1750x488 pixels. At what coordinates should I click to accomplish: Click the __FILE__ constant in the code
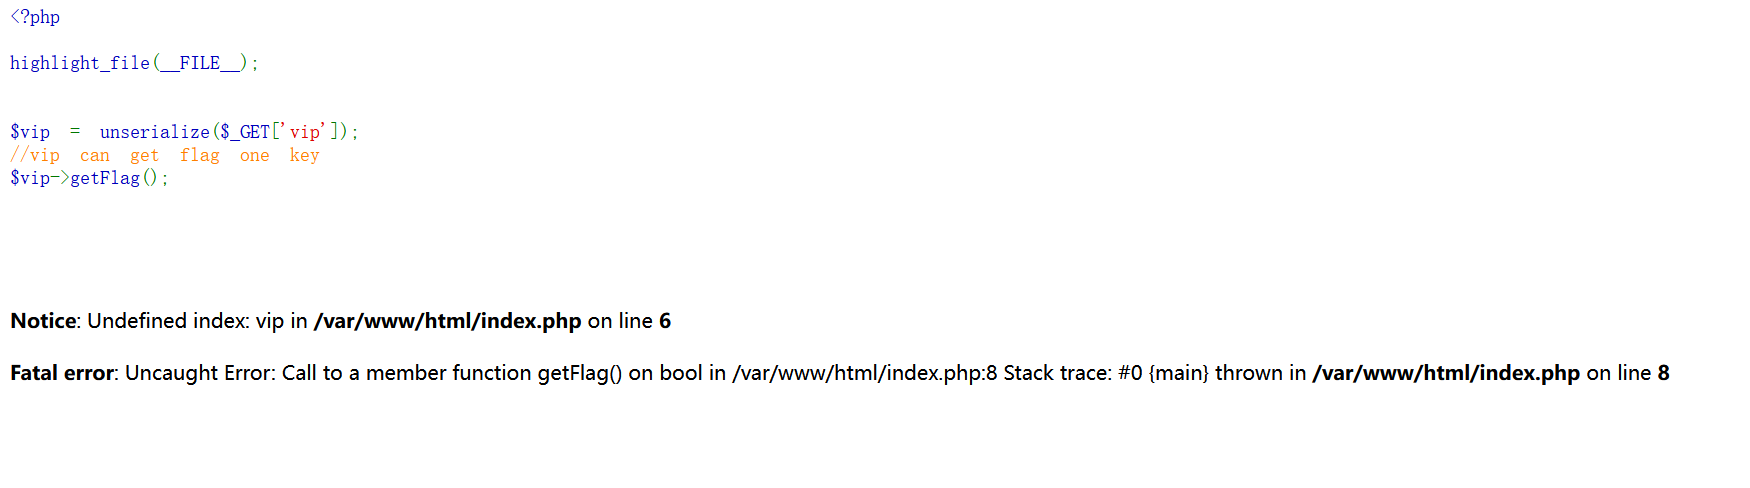pos(200,63)
